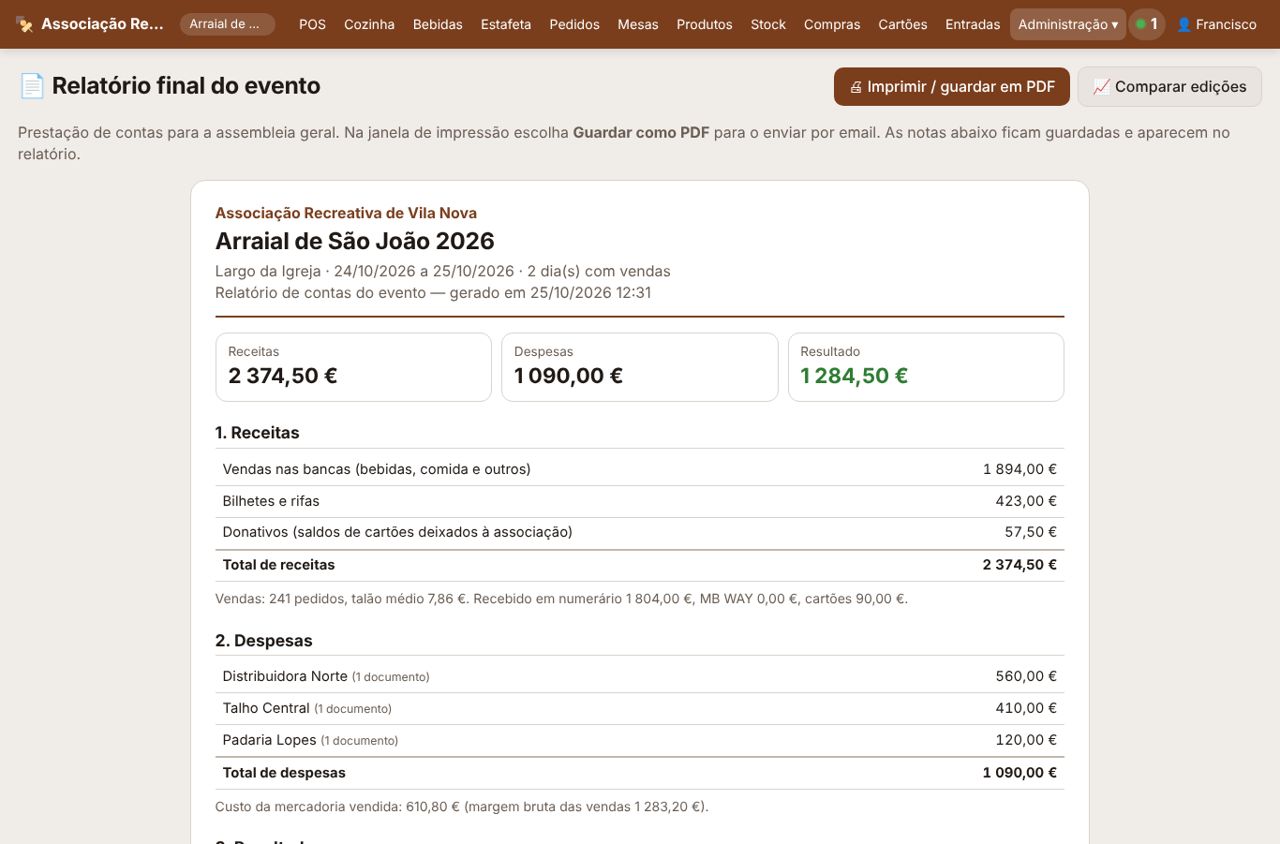Click the 560,00 € amount
Image resolution: width=1280 pixels, height=844 pixels.
click(1026, 676)
